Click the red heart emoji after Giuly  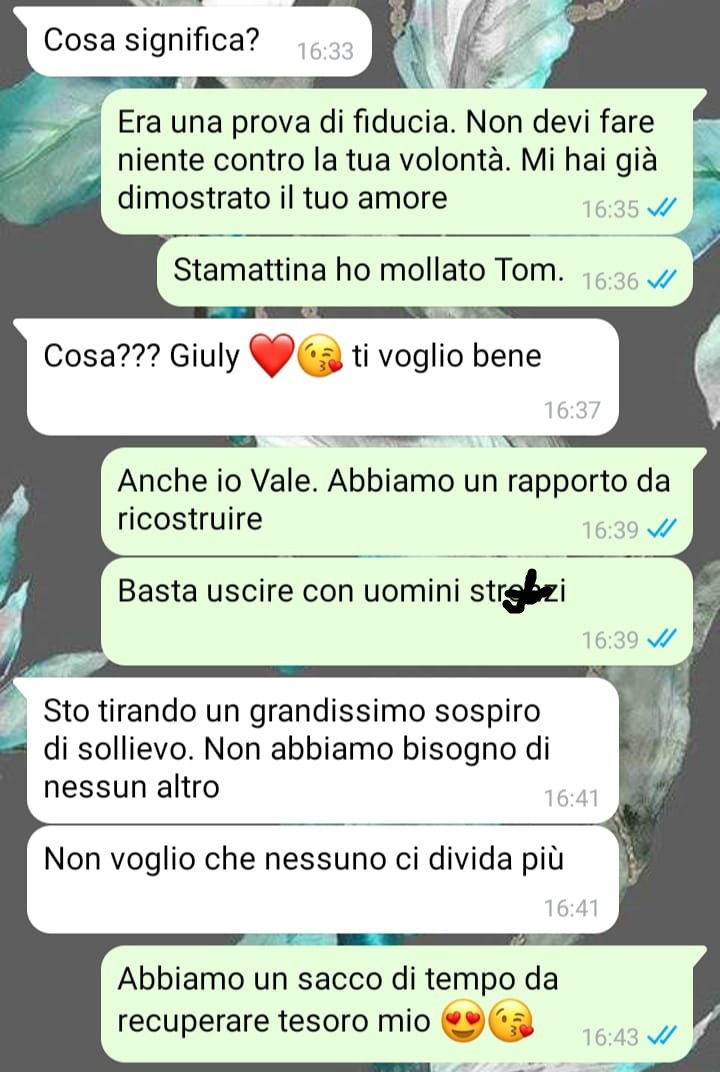(x=271, y=356)
